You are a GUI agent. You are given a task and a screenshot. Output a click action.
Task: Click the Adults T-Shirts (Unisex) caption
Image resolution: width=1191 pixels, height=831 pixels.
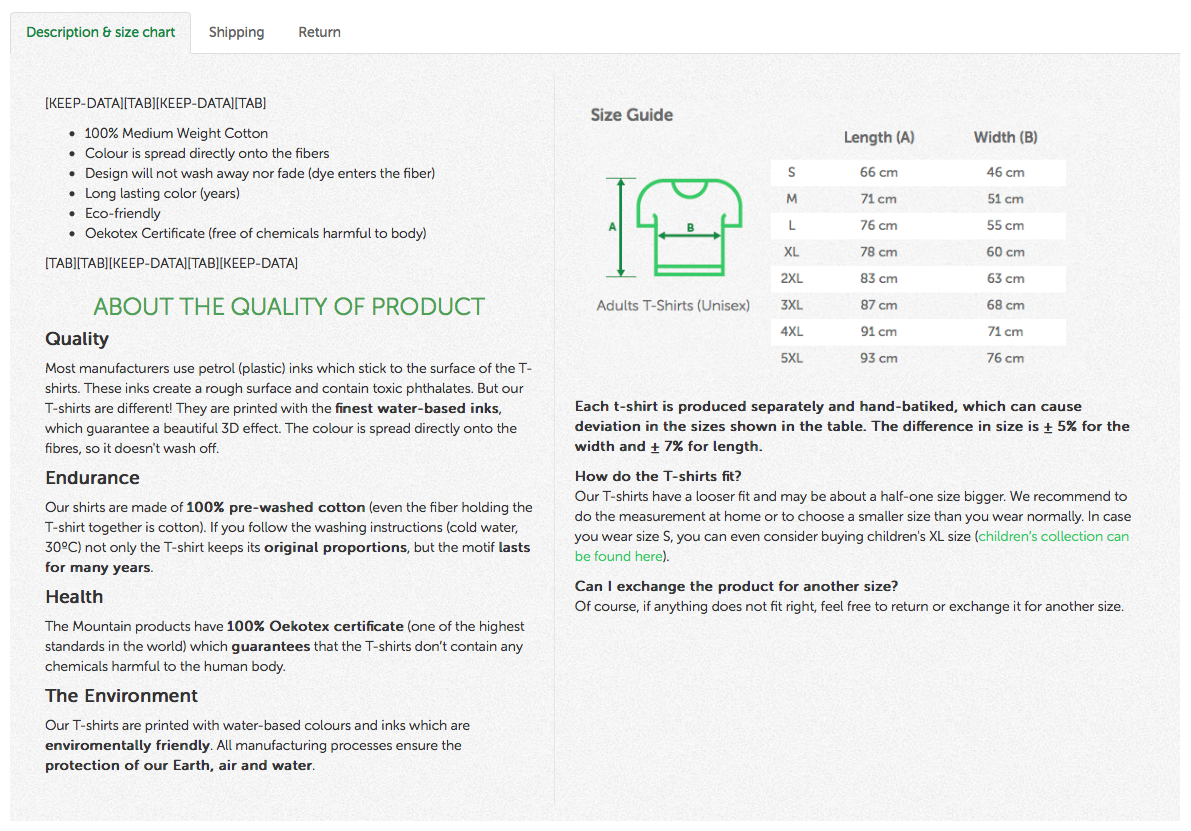pos(673,305)
